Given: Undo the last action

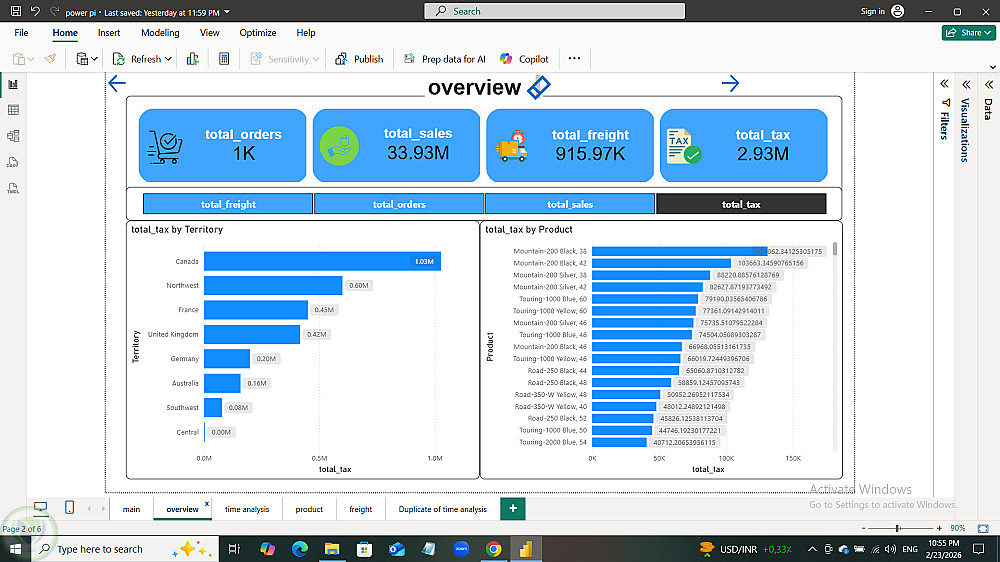Looking at the screenshot, I should click(x=35, y=11).
